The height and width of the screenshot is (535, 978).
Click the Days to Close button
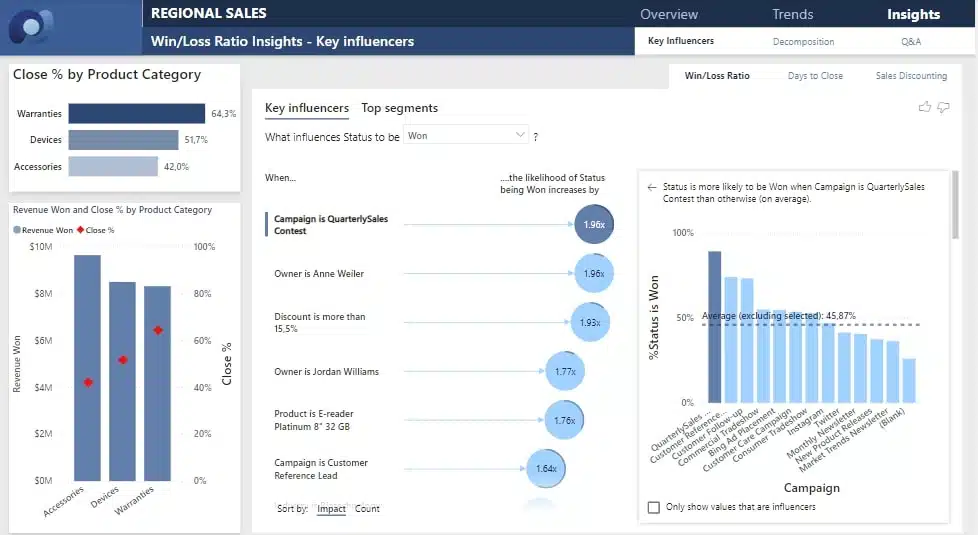(815, 76)
